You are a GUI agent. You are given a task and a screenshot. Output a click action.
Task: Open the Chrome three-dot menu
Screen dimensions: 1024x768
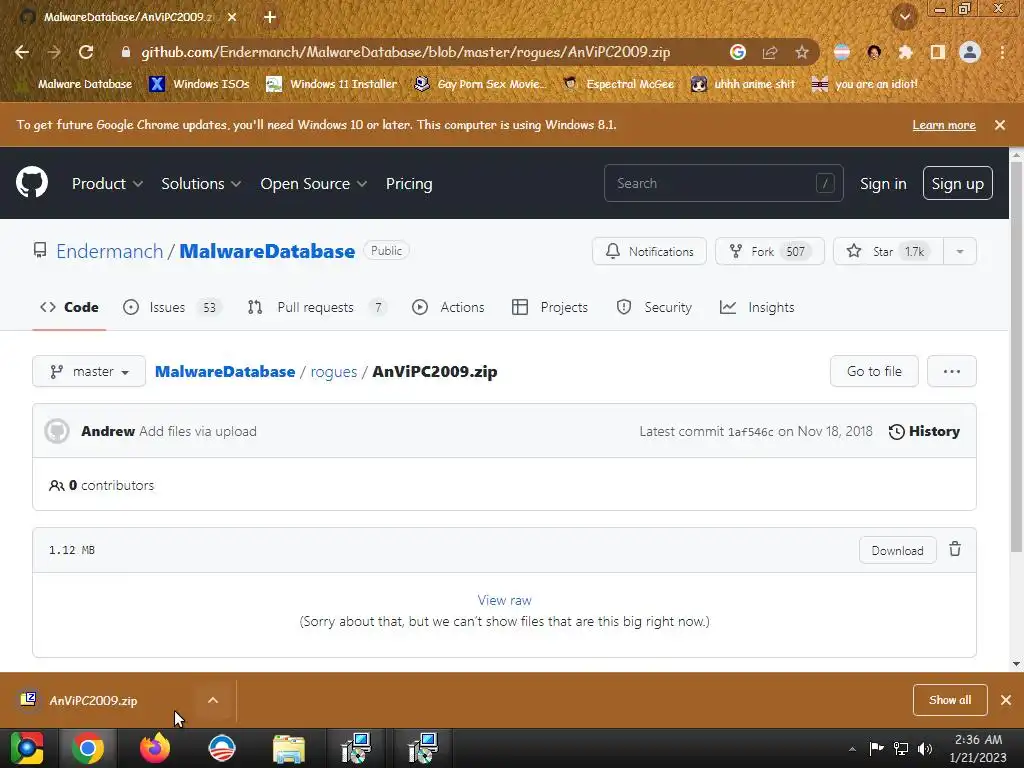point(1002,52)
